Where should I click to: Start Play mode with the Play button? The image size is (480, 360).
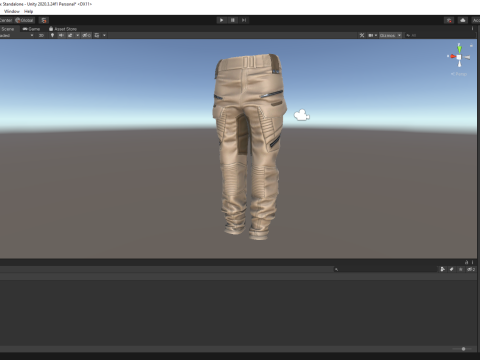point(221,20)
